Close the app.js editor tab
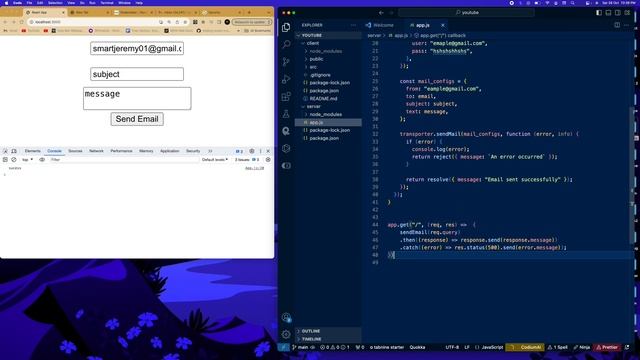The height and width of the screenshot is (360, 640). 443,25
